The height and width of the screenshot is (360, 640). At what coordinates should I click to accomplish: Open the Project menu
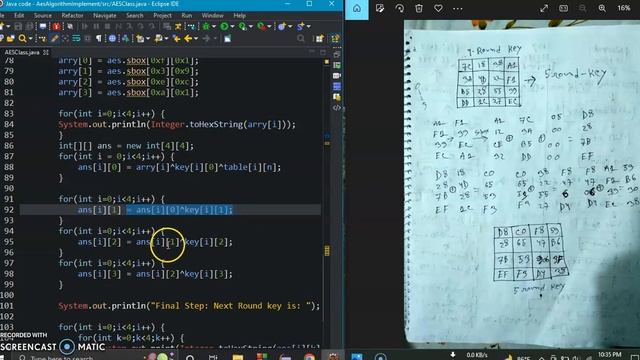pos(162,16)
